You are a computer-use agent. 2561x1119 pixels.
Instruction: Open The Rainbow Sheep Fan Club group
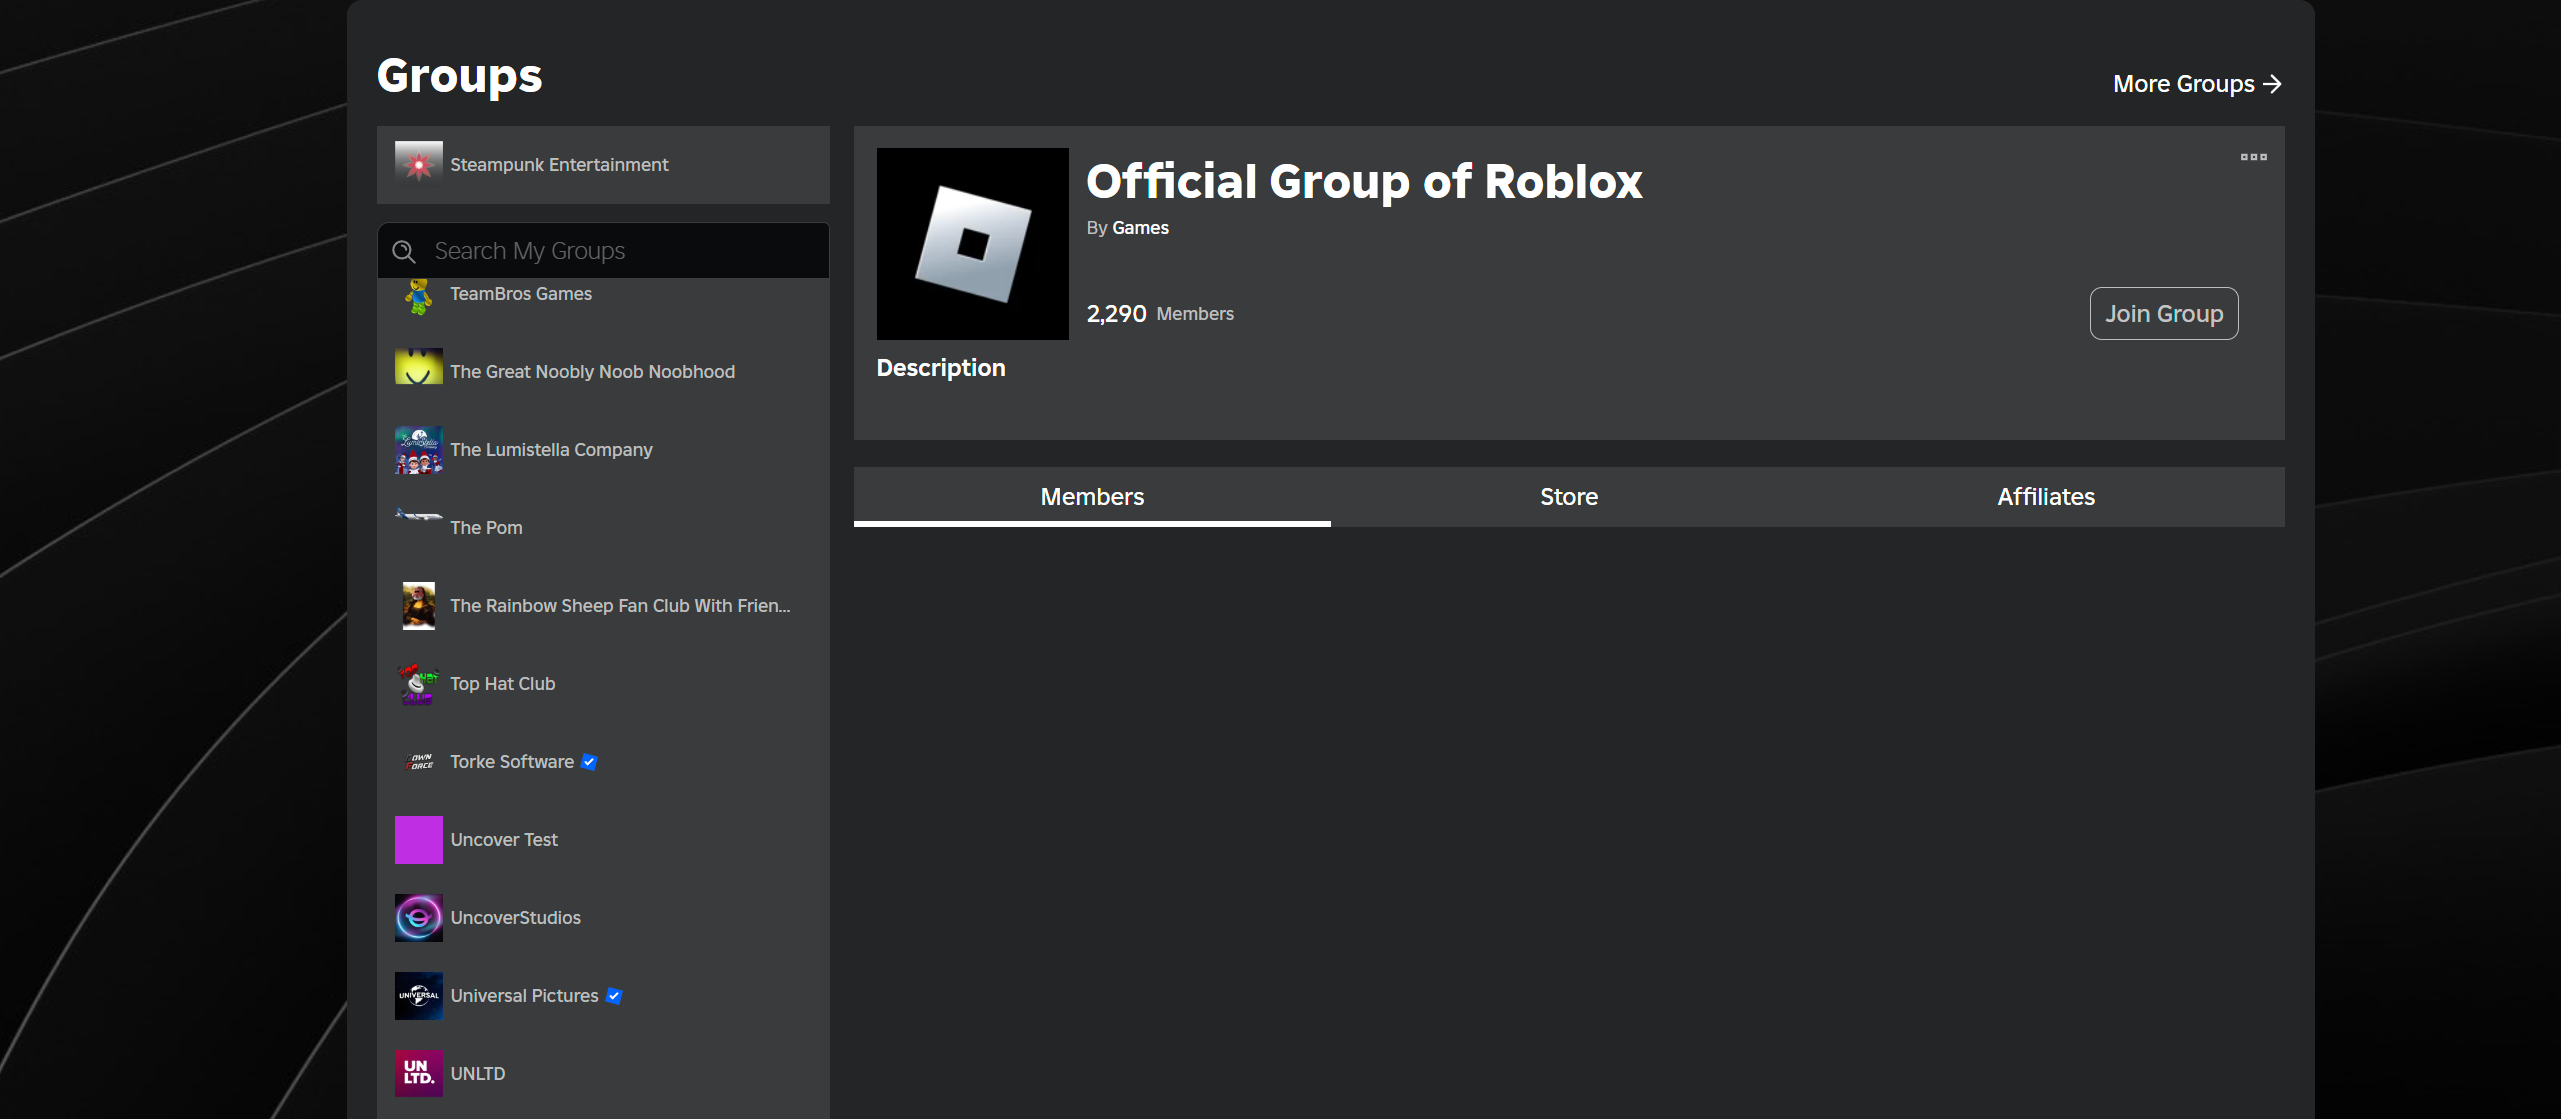[x=619, y=605]
